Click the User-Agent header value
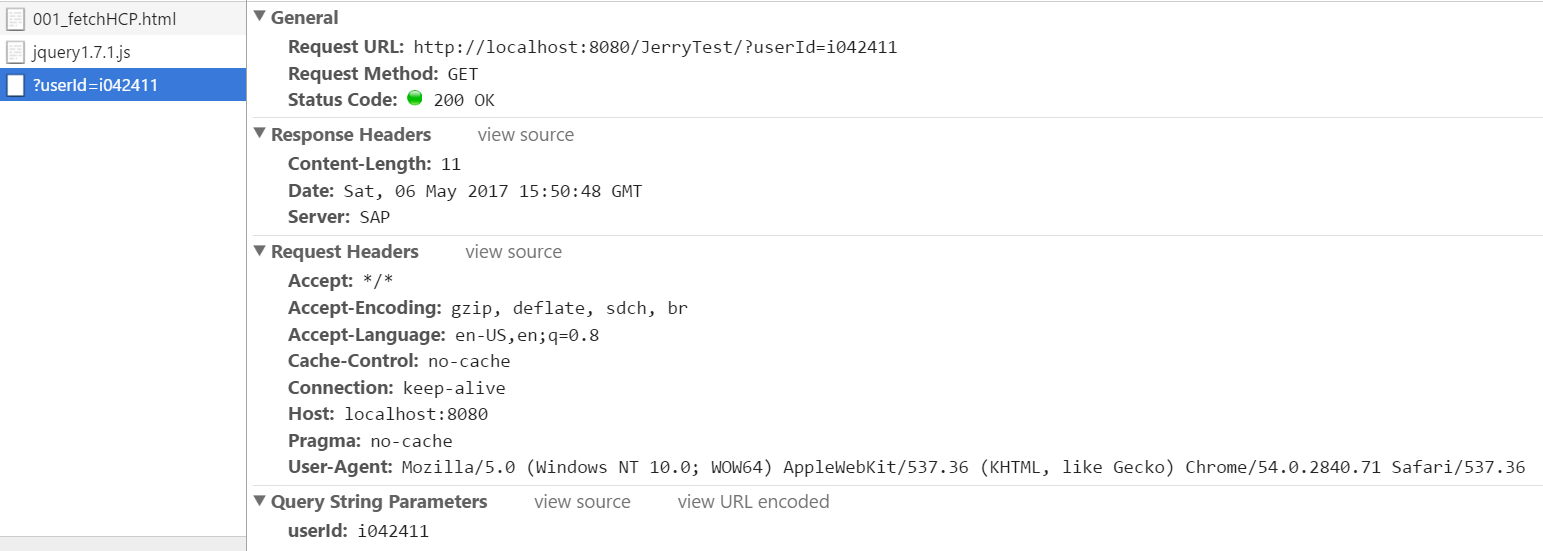Screen dimensions: 1543x551 [963, 467]
